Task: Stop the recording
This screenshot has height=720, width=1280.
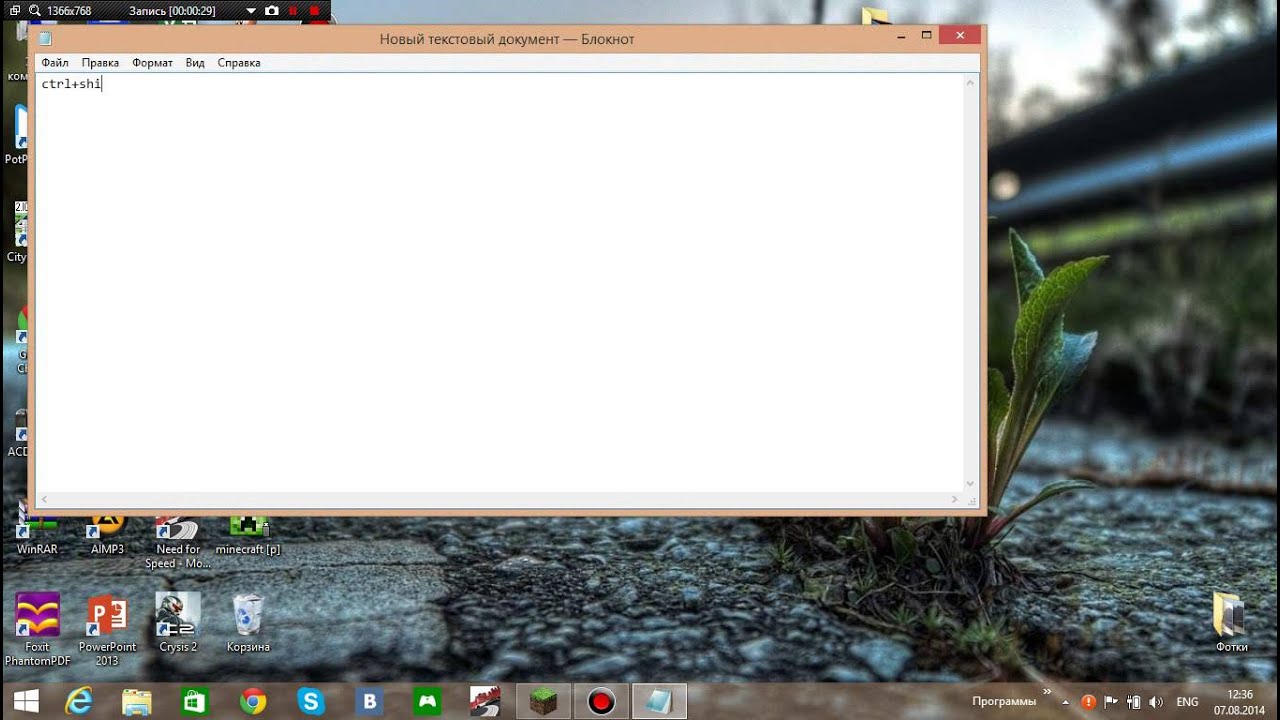Action: pyautogui.click(x=314, y=11)
